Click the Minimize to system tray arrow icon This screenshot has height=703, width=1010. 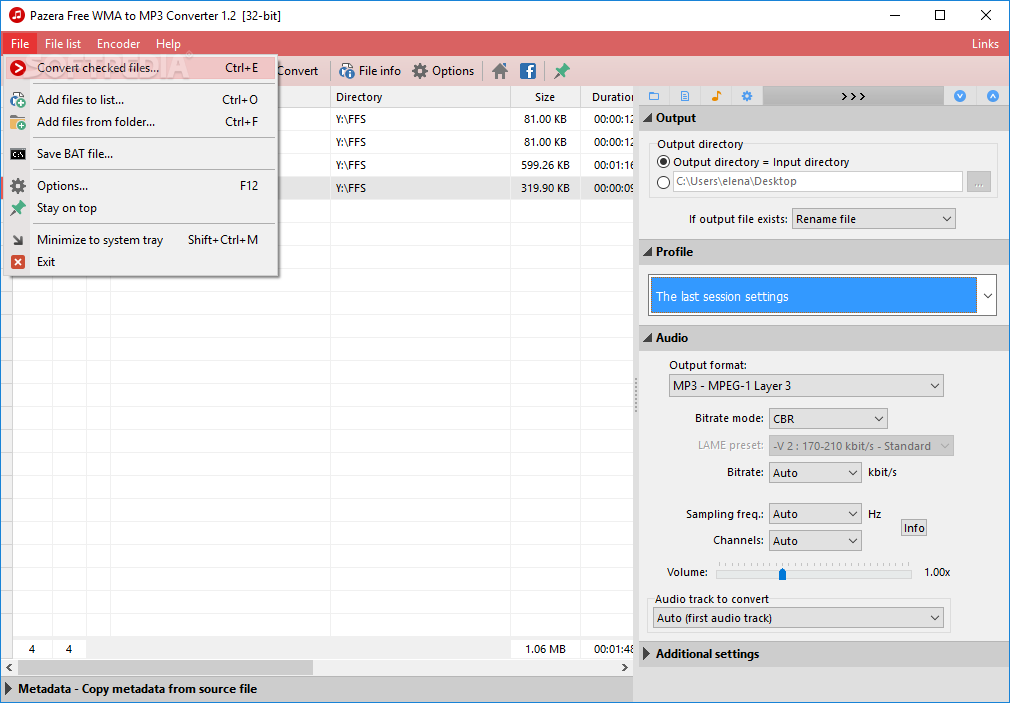[18, 240]
